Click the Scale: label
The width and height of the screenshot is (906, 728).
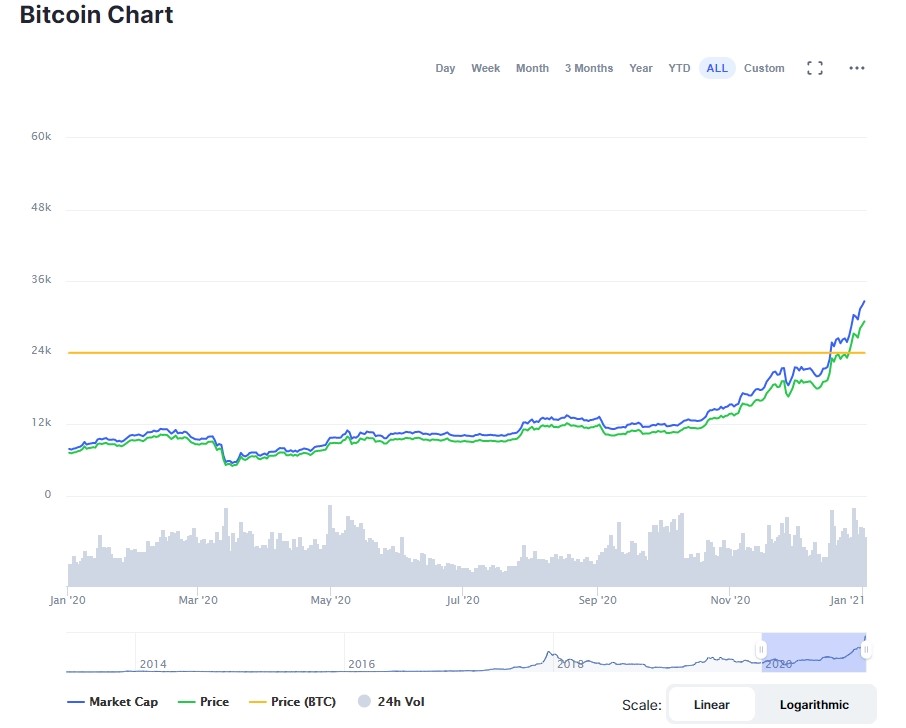pyautogui.click(x=642, y=705)
